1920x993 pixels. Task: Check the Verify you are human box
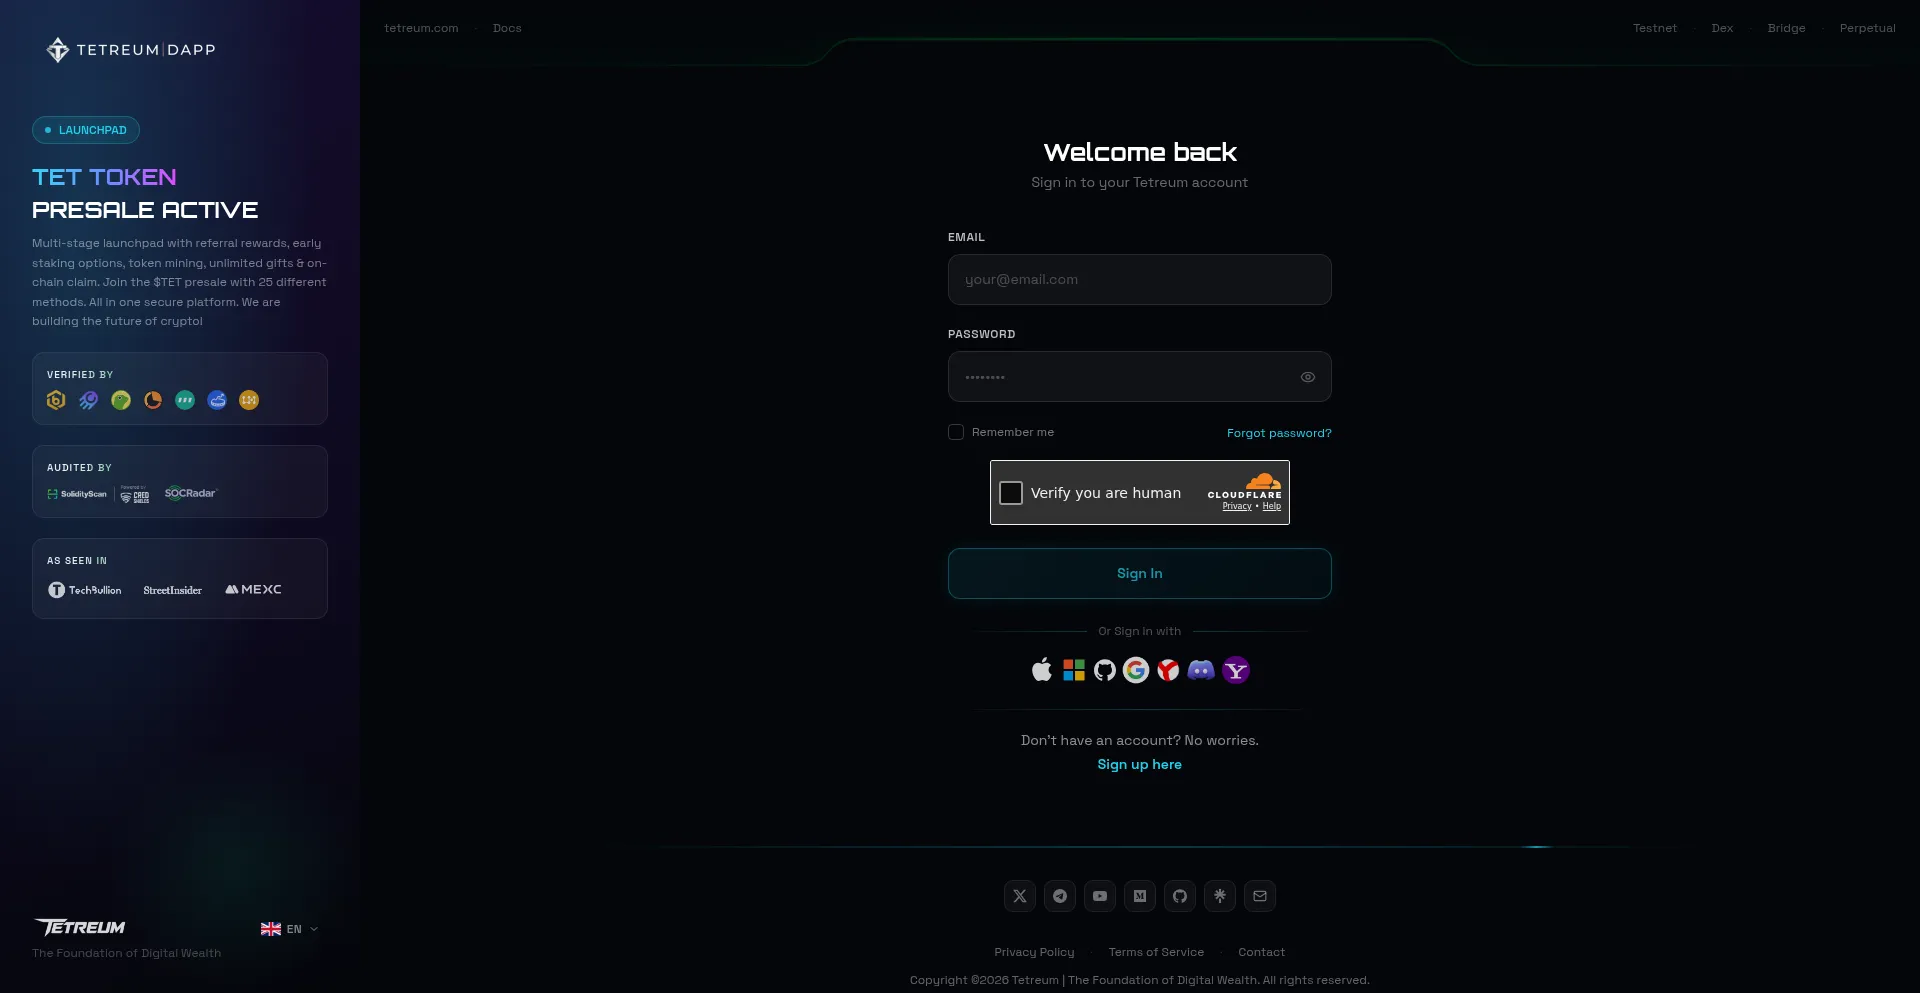1011,493
